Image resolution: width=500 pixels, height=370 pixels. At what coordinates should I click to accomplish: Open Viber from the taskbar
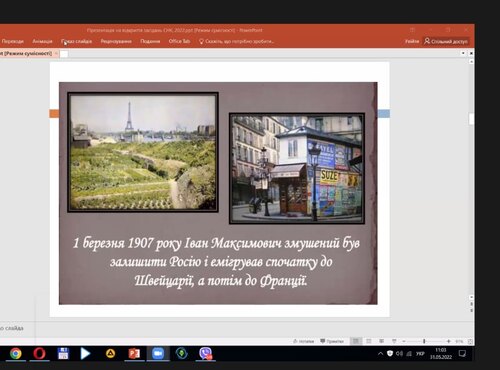tap(206, 353)
